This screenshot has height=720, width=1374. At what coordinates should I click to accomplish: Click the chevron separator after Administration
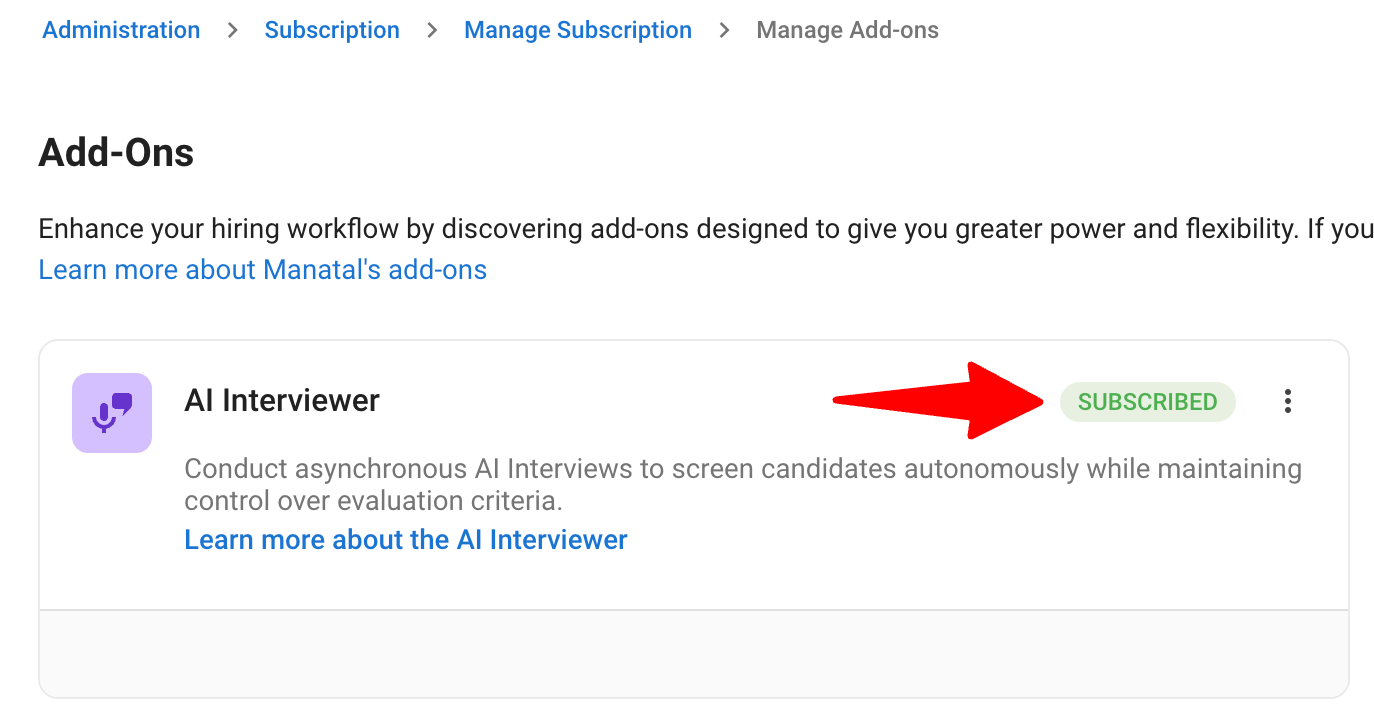(232, 31)
